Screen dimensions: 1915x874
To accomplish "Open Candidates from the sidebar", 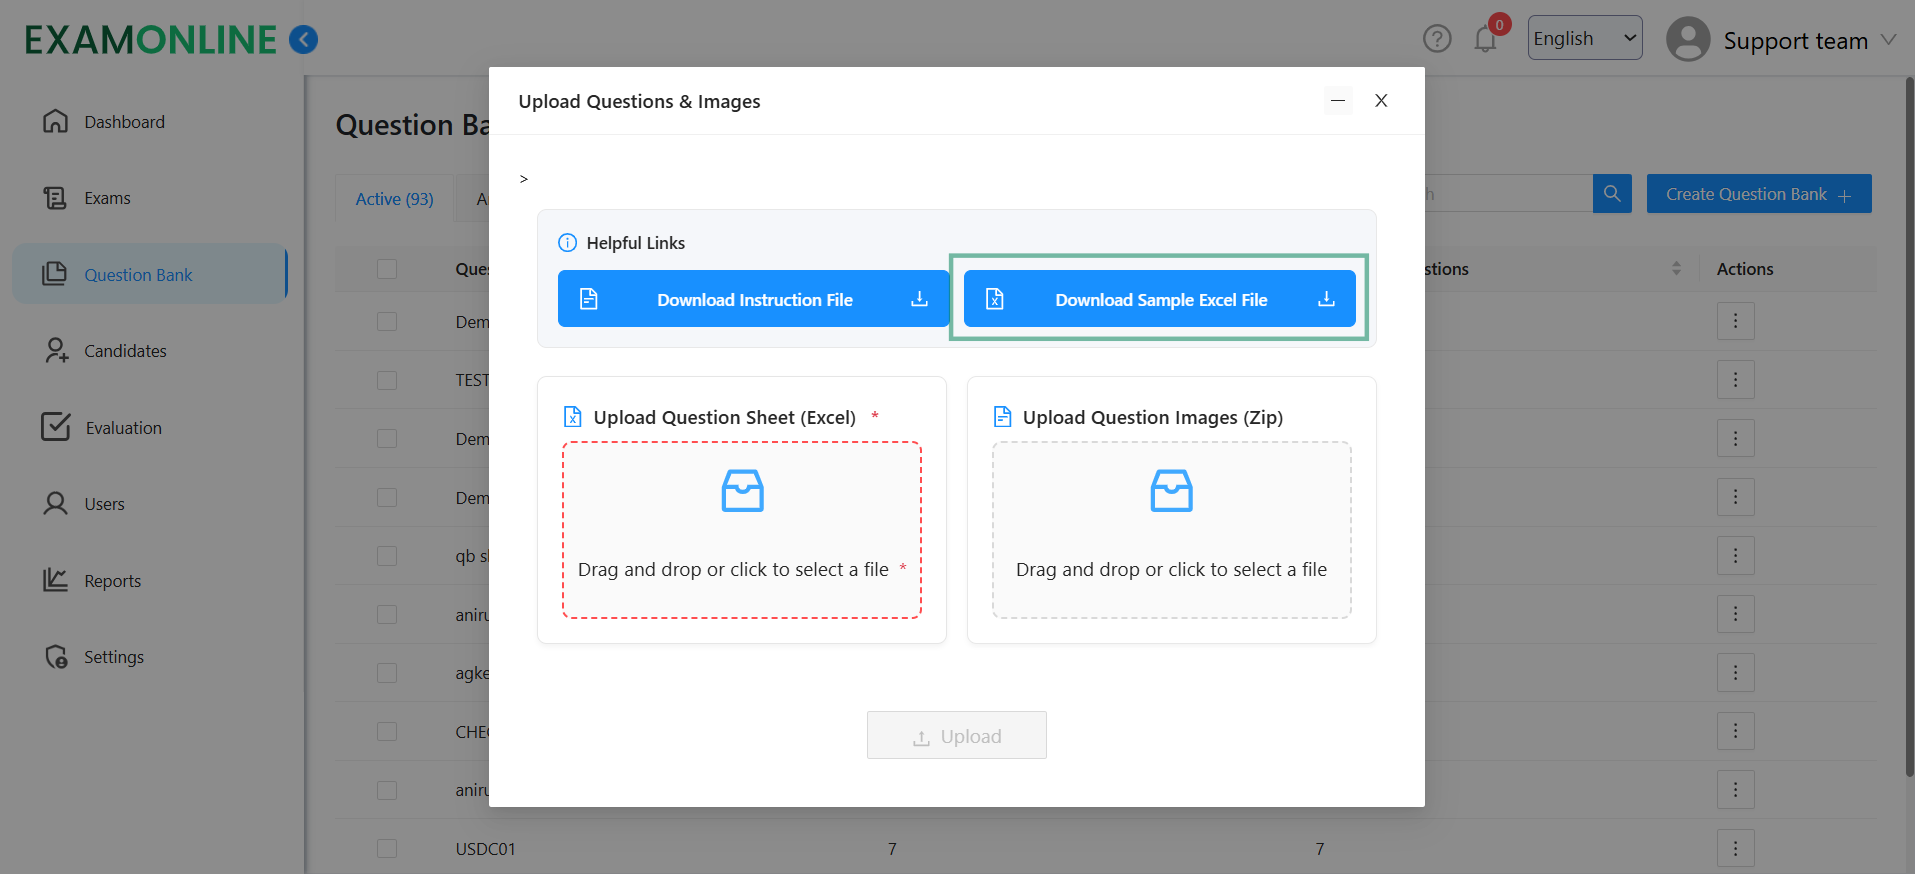I will 125,351.
